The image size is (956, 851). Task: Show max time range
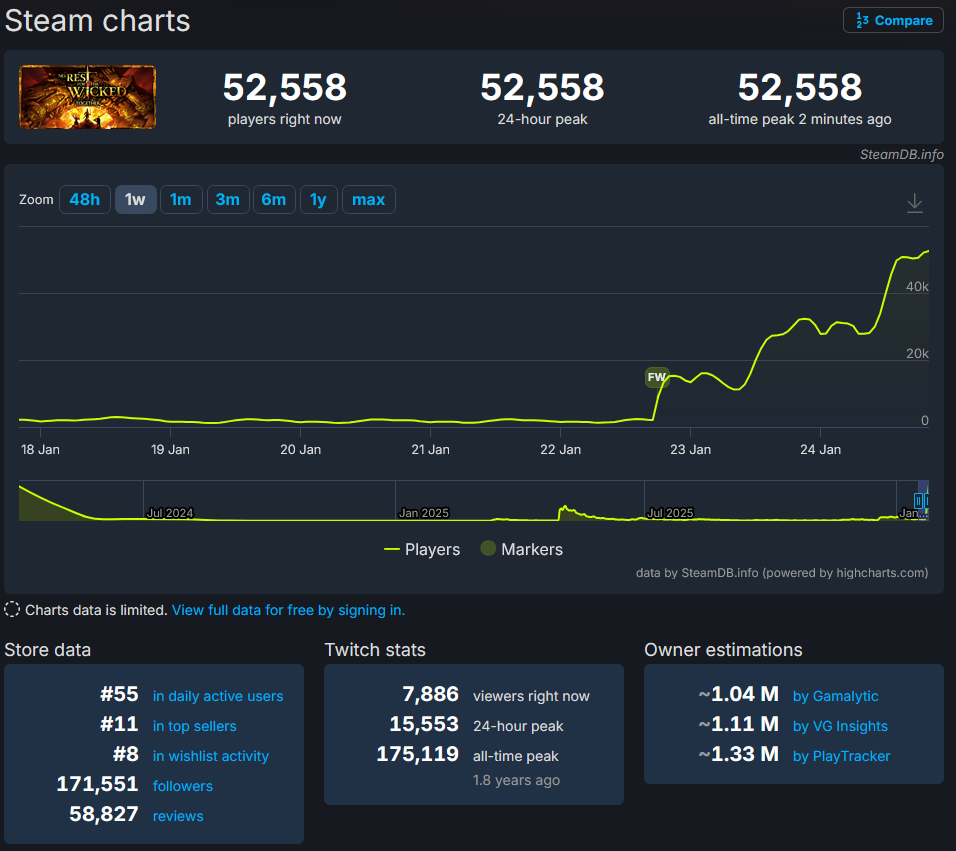point(368,200)
